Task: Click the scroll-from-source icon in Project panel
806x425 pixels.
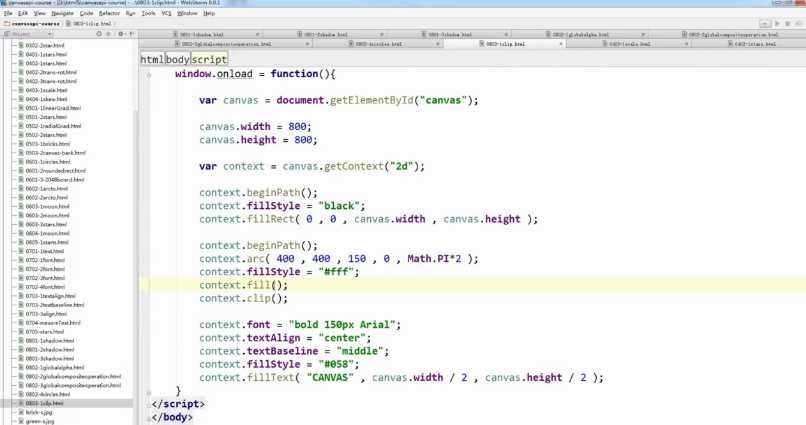Action: click(x=99, y=34)
